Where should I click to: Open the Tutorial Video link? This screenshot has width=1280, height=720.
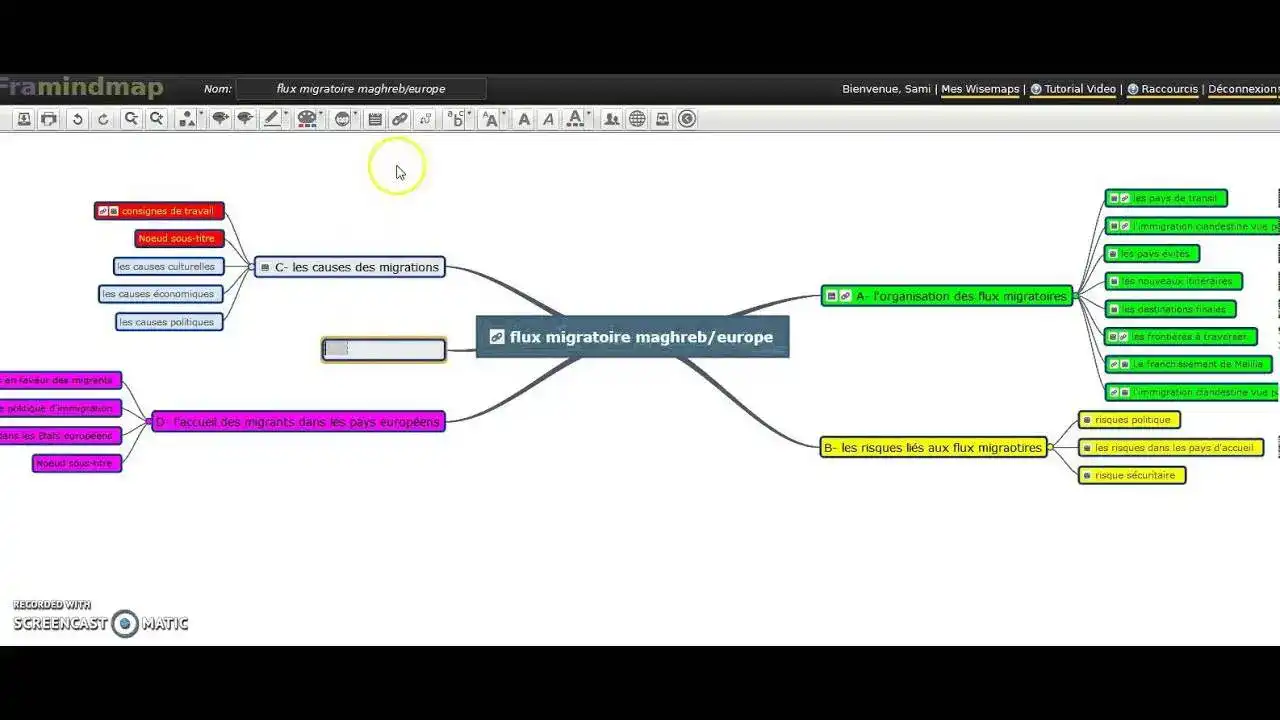[1073, 89]
